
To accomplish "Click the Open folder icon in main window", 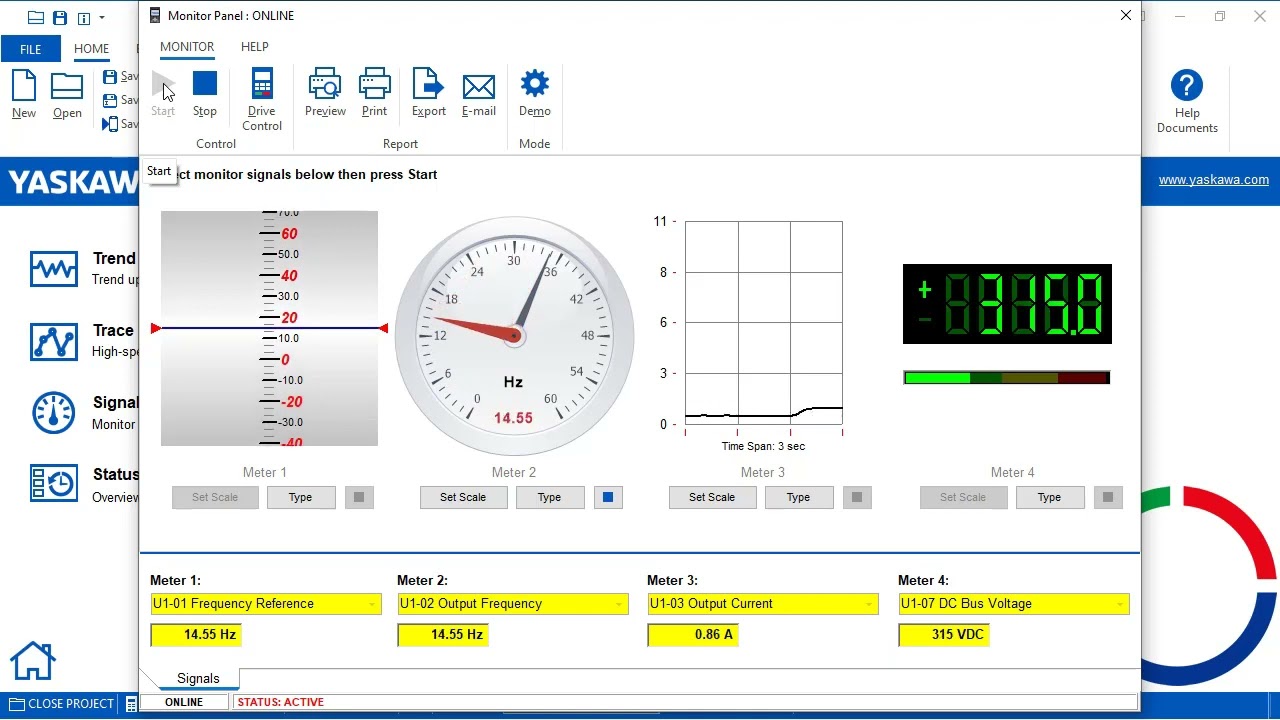I will tap(67, 87).
